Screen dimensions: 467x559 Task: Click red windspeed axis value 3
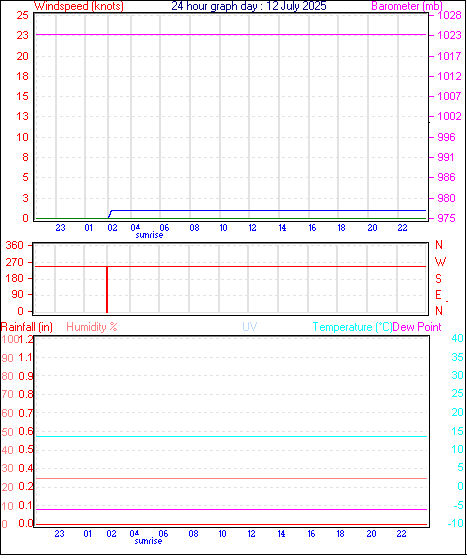(25, 198)
